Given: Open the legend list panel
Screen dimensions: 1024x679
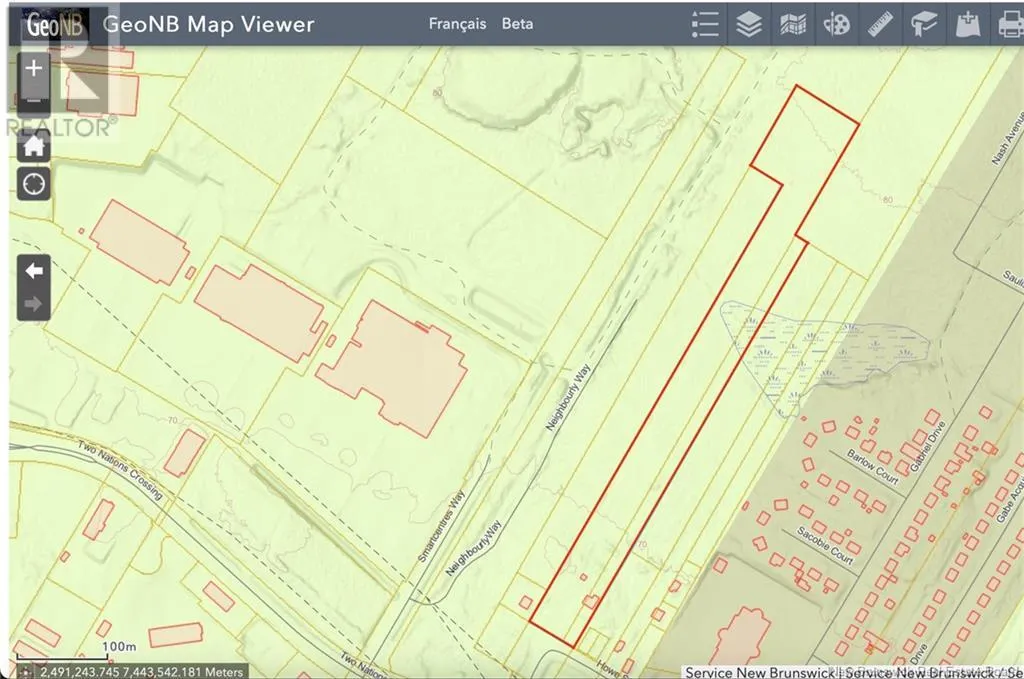Looking at the screenshot, I should pyautogui.click(x=705, y=24).
